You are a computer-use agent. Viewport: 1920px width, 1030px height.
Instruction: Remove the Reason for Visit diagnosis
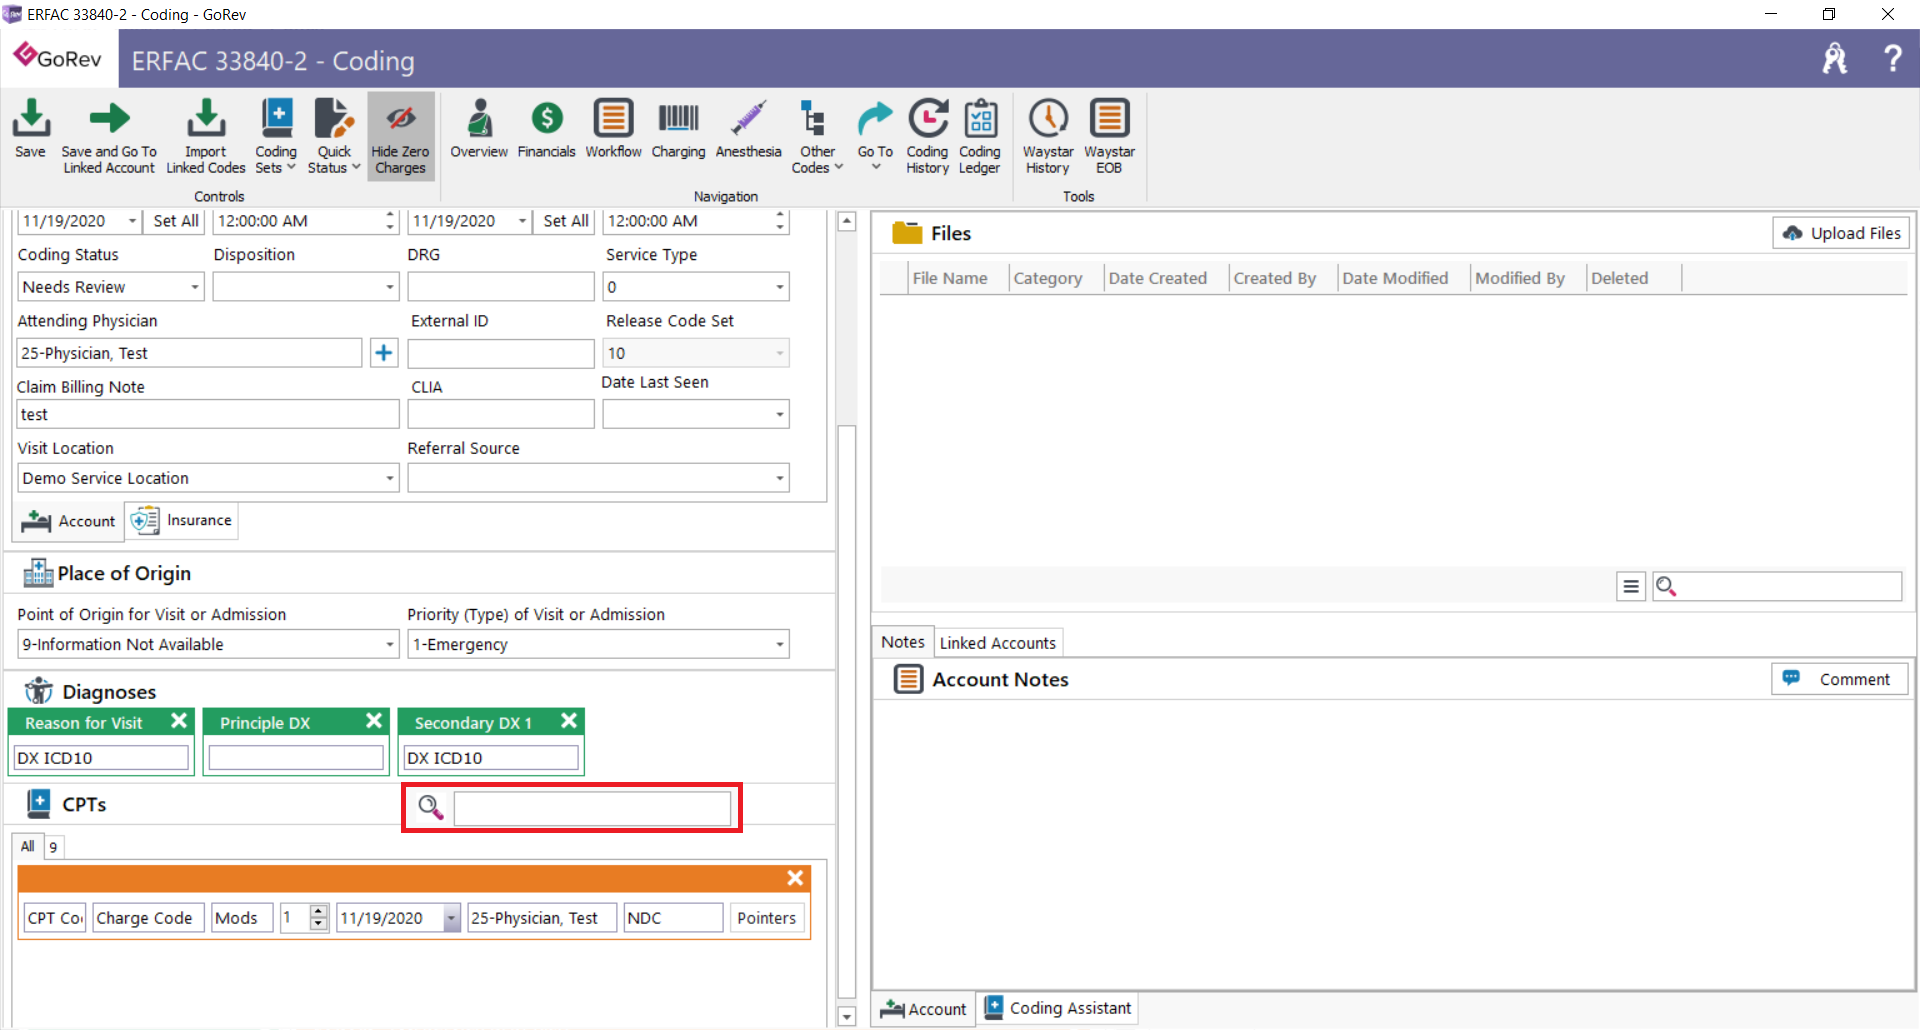(x=179, y=721)
